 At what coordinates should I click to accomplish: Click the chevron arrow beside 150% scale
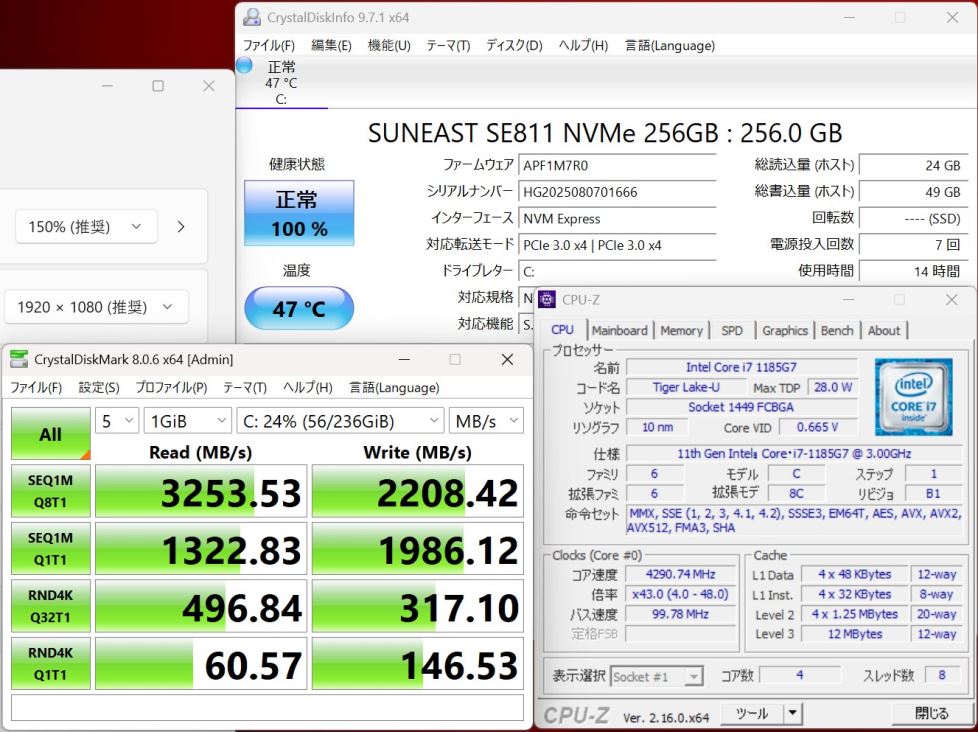pyautogui.click(x=181, y=227)
